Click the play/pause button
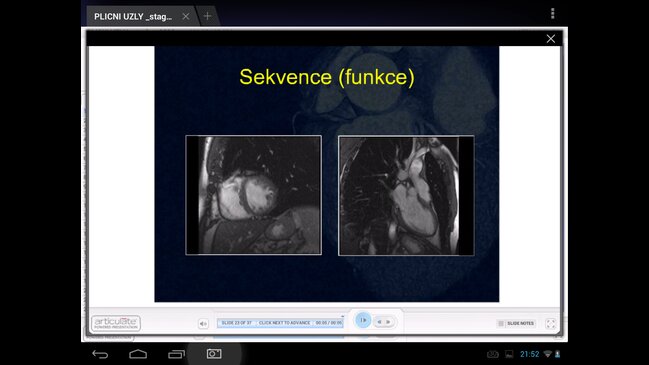 coord(363,320)
